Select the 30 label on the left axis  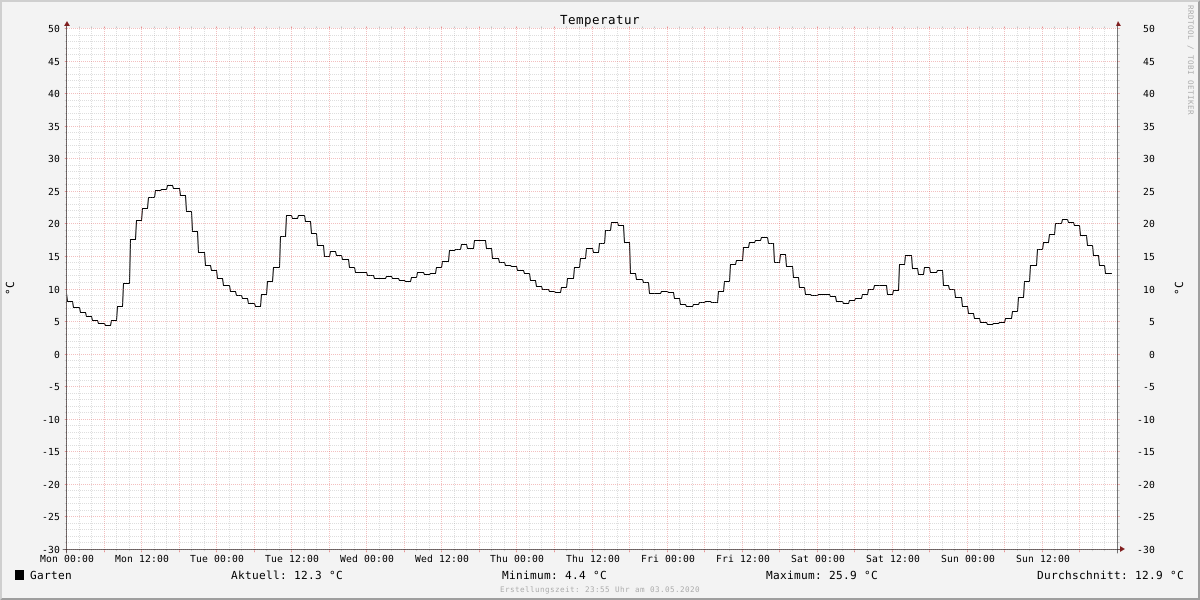54,159
